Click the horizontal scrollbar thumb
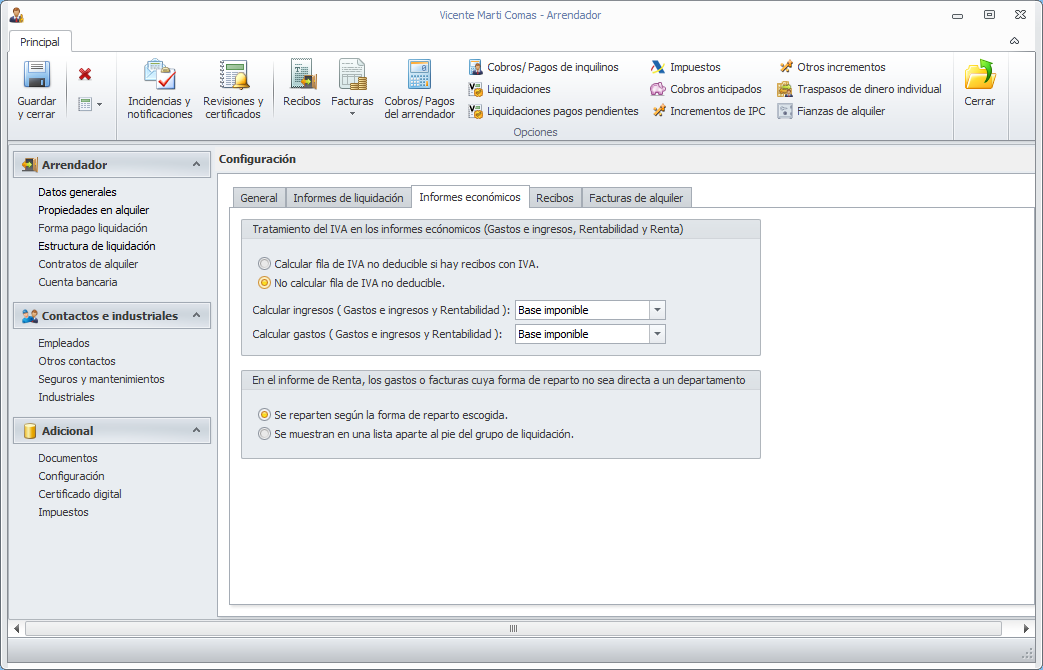Screen dimensions: 1043x670 (513, 628)
